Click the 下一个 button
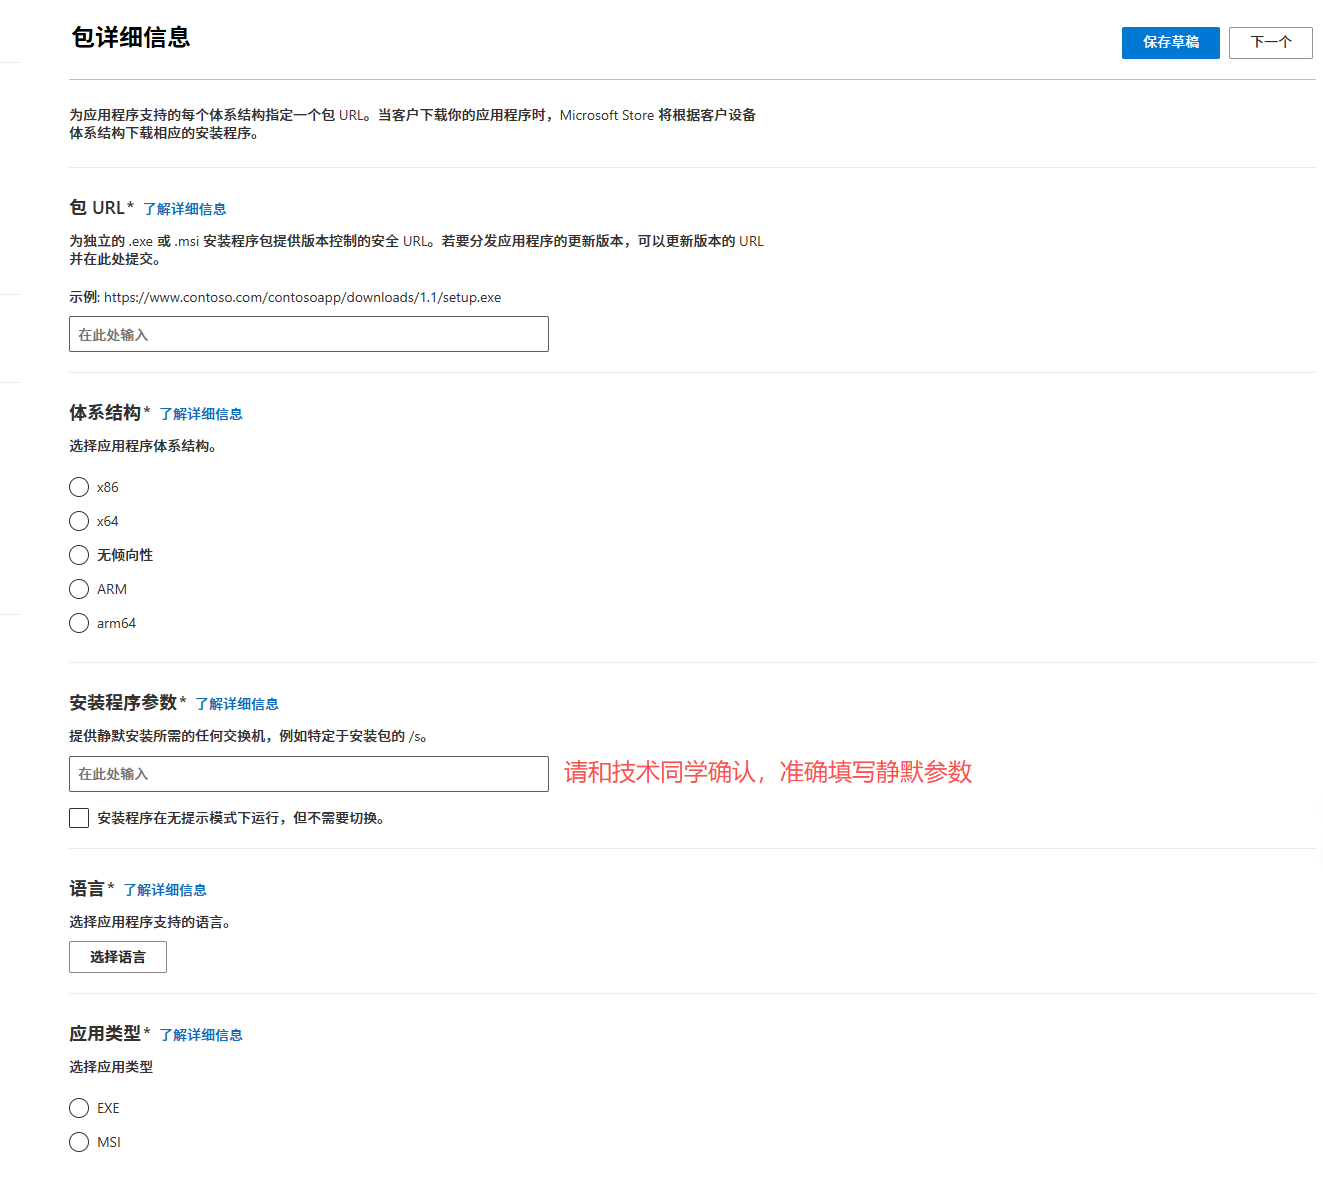The width and height of the screenshot is (1323, 1178). click(x=1270, y=42)
